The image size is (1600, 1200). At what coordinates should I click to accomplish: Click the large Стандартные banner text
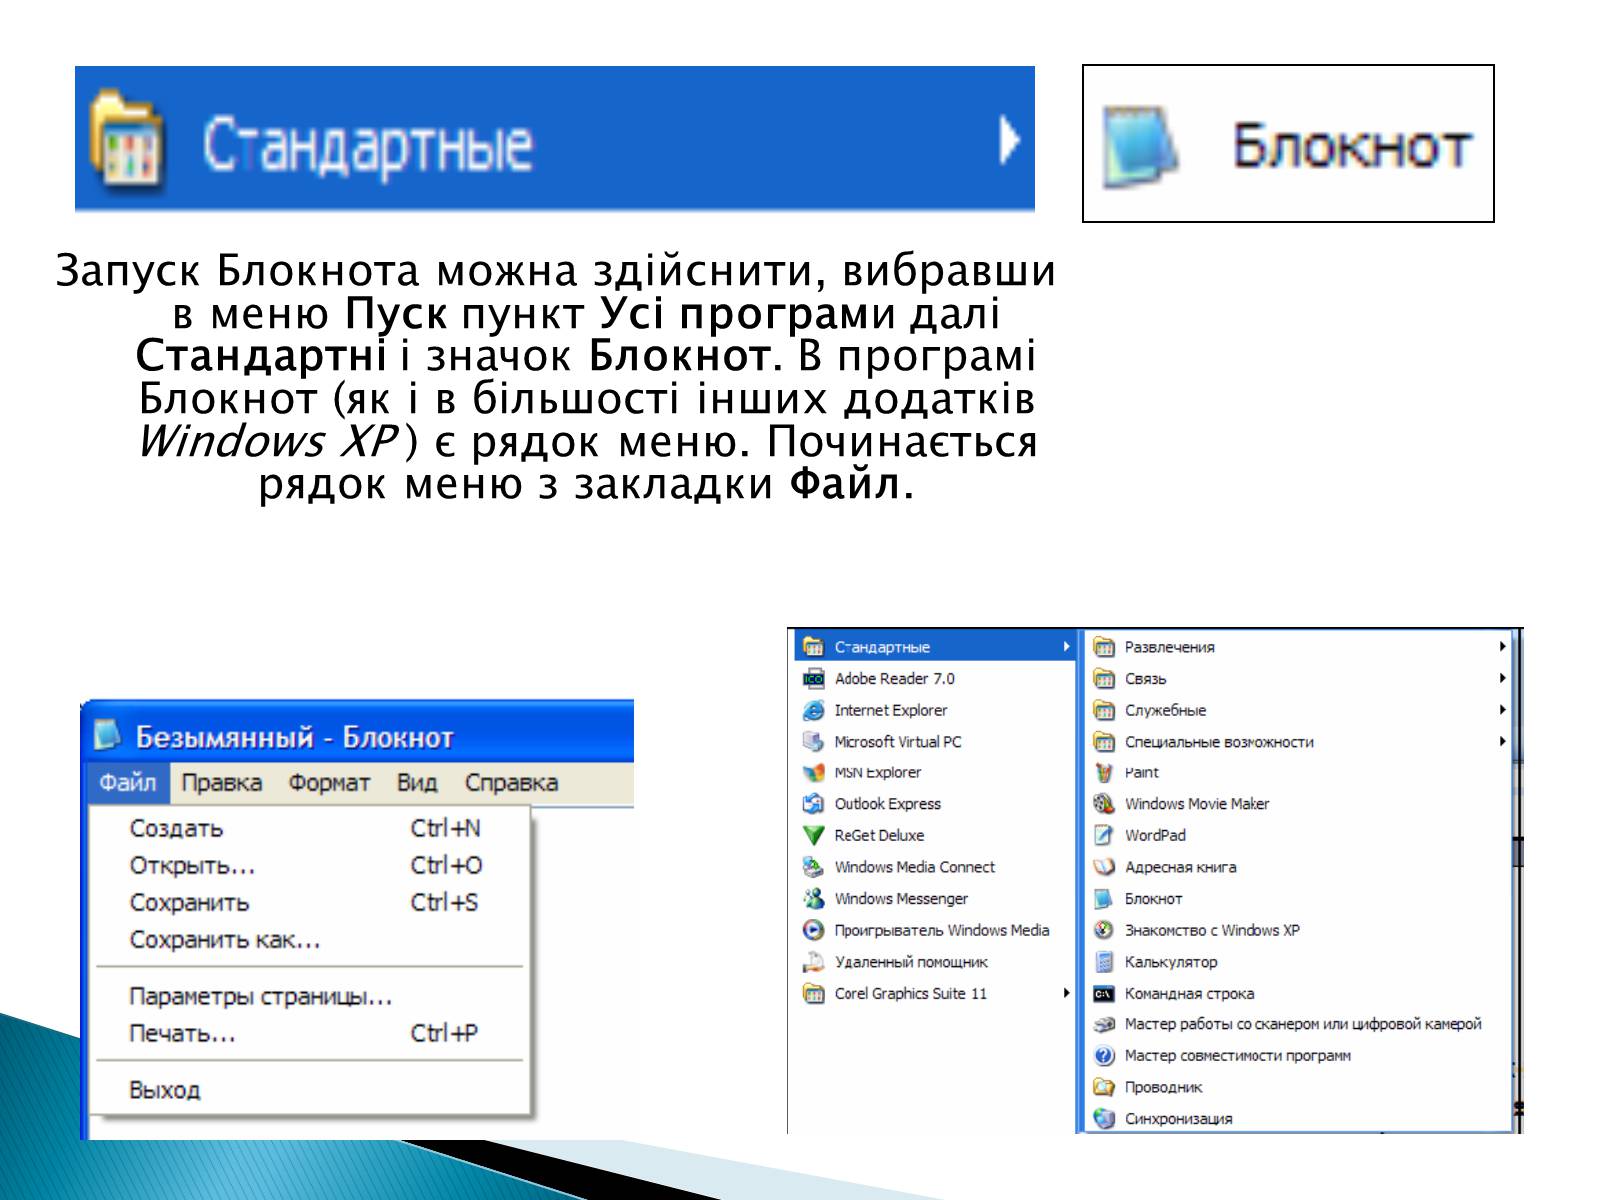point(367,146)
